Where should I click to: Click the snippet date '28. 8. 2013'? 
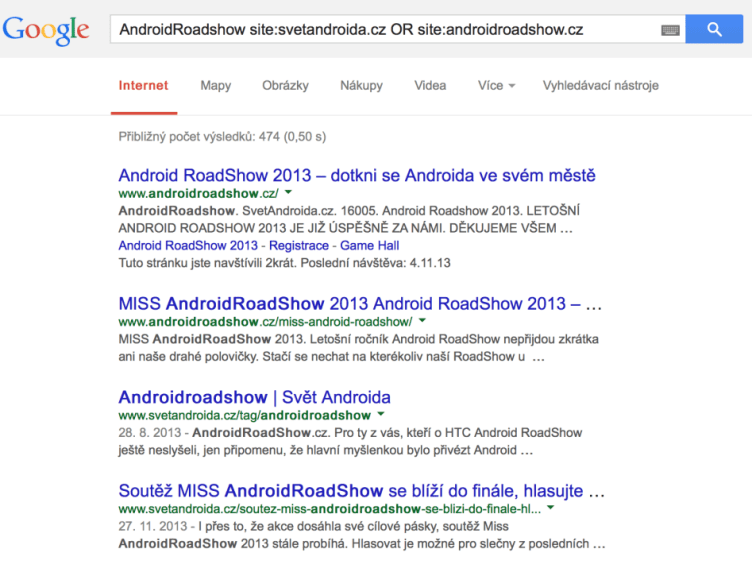point(150,433)
